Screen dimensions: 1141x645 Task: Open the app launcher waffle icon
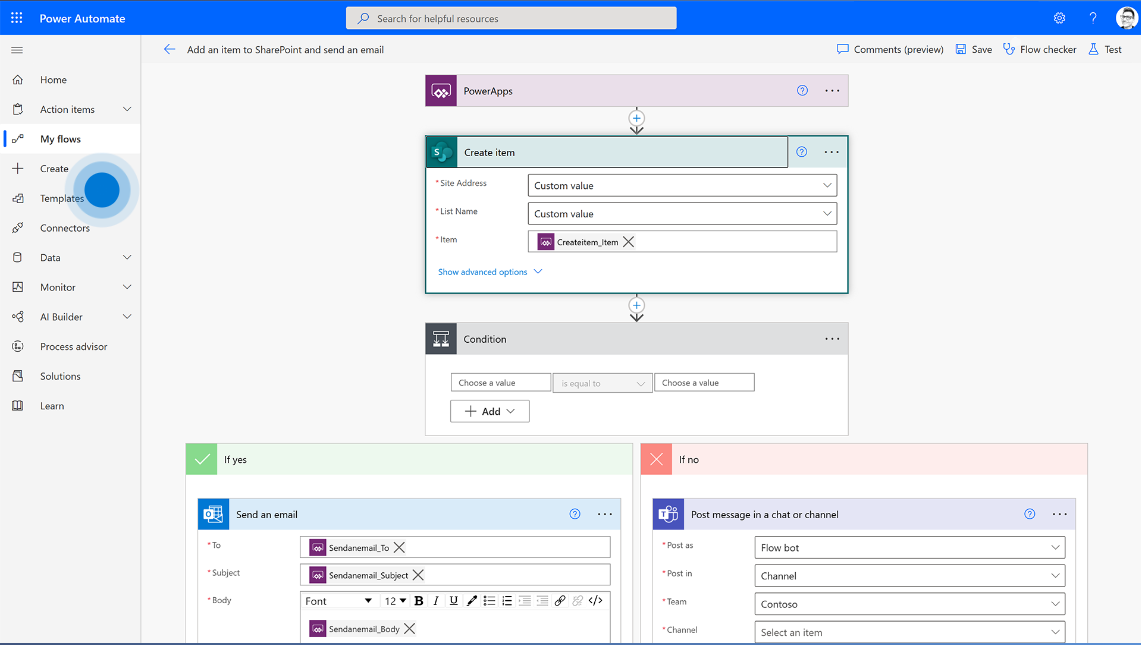(17, 17)
